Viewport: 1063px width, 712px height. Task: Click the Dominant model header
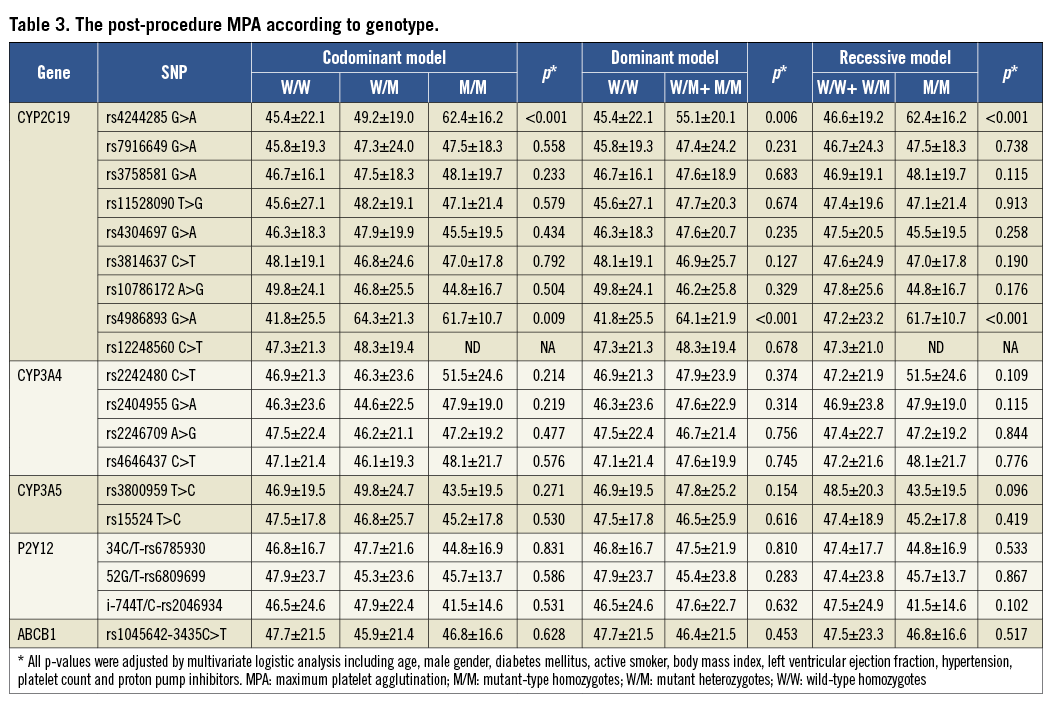pos(664,58)
